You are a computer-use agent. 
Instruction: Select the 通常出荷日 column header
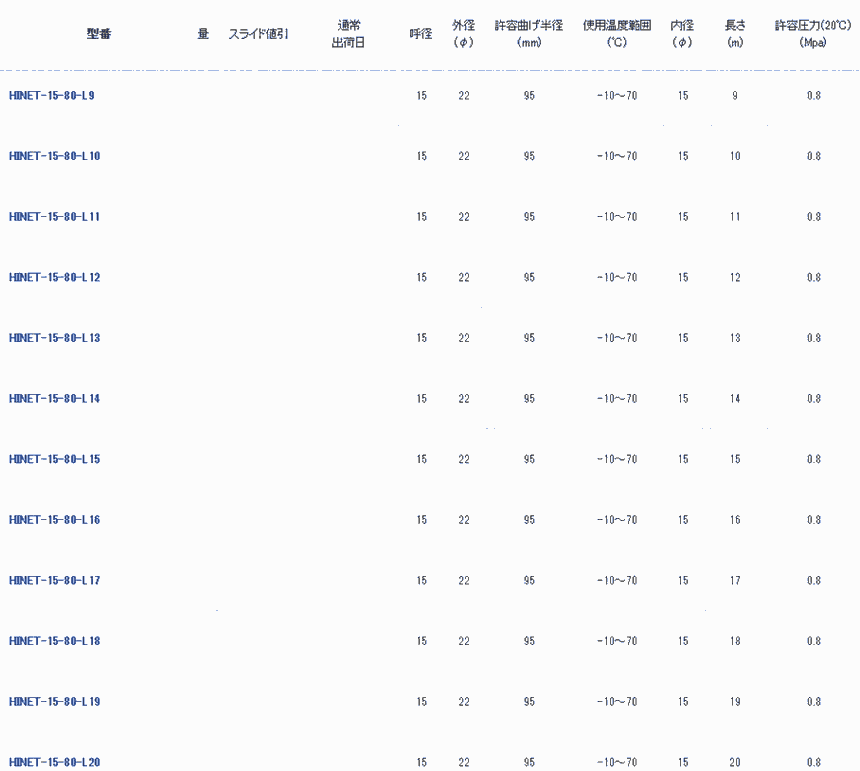tap(348, 34)
